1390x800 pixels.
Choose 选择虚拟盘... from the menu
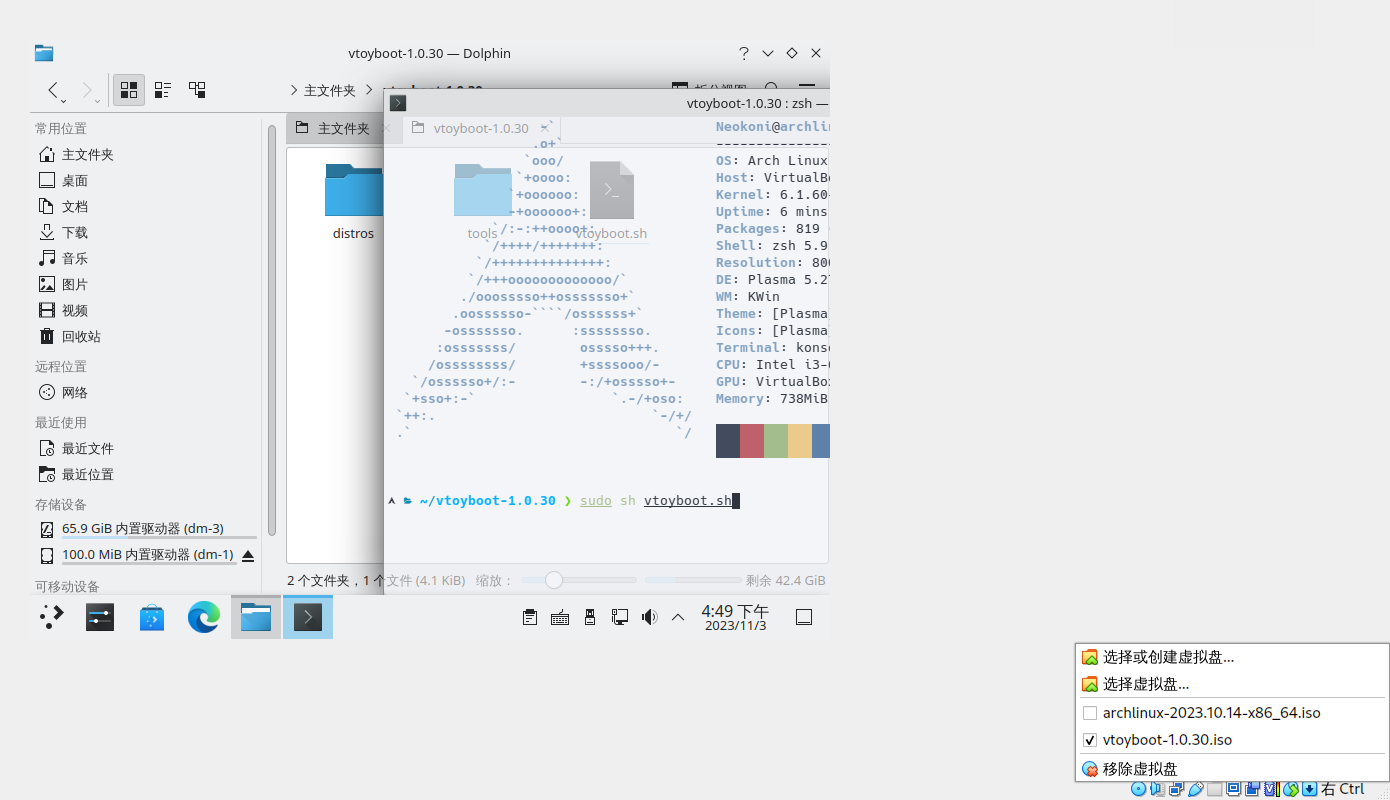point(1232,684)
